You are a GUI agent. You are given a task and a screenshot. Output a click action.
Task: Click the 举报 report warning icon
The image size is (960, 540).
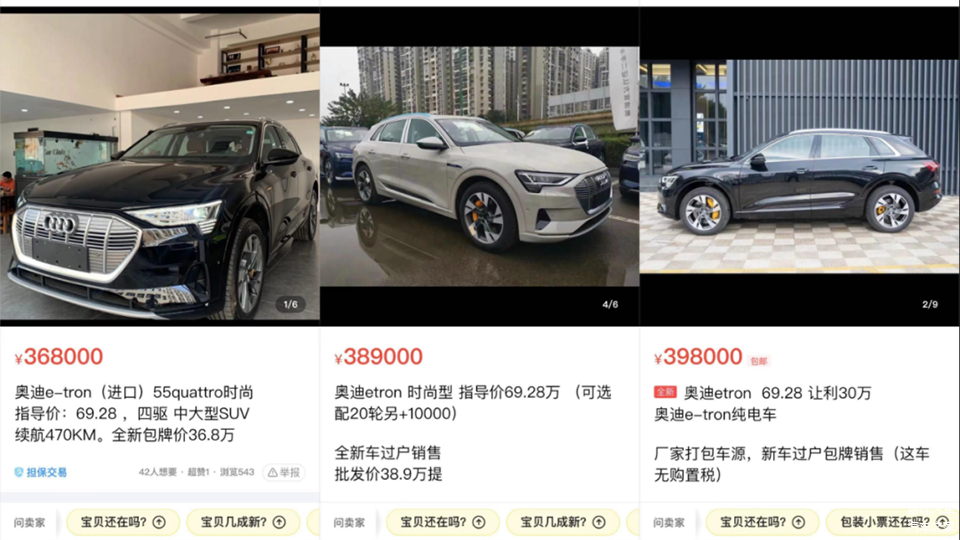point(272,472)
